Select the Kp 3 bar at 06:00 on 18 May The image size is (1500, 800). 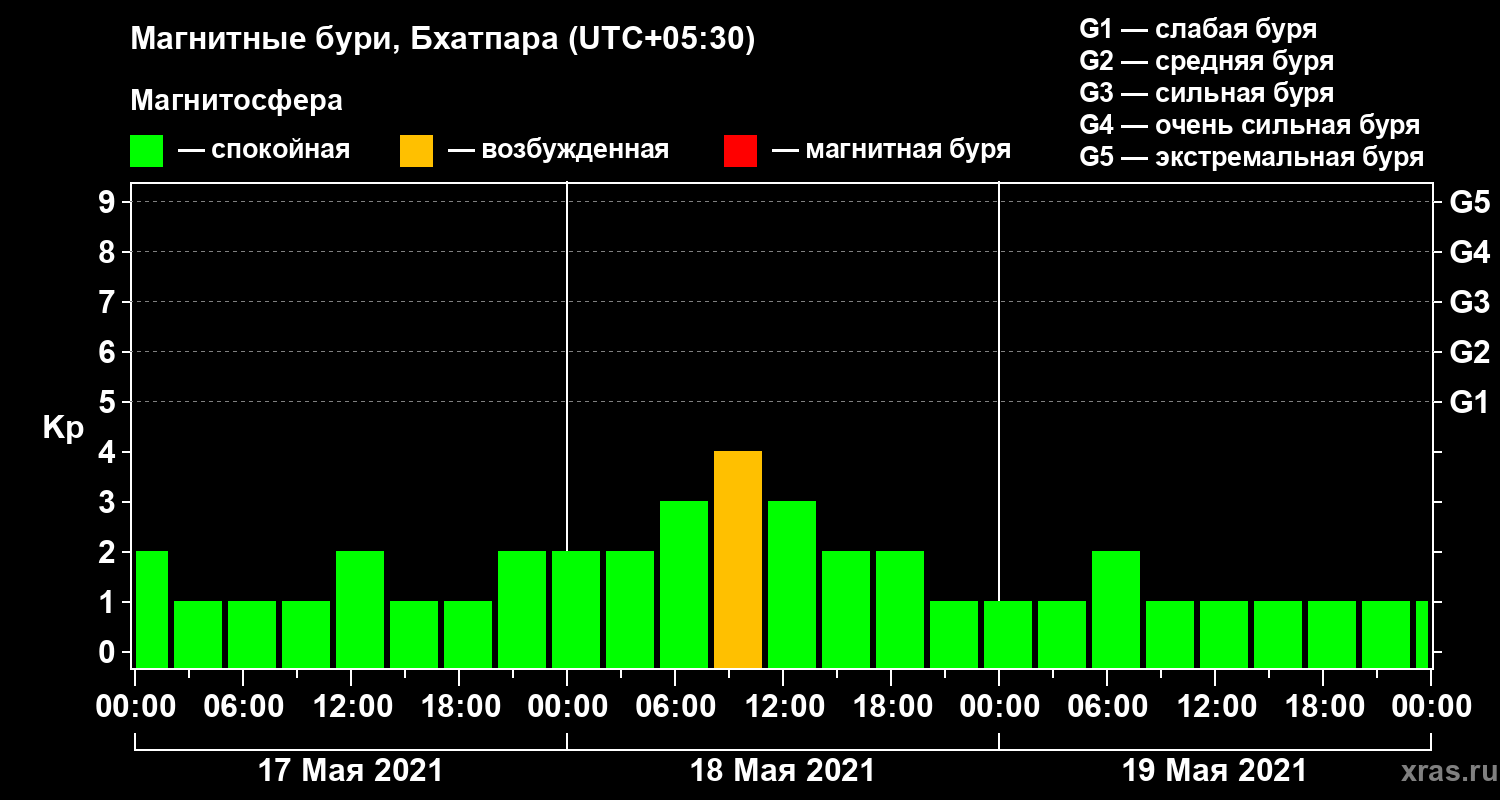684,584
